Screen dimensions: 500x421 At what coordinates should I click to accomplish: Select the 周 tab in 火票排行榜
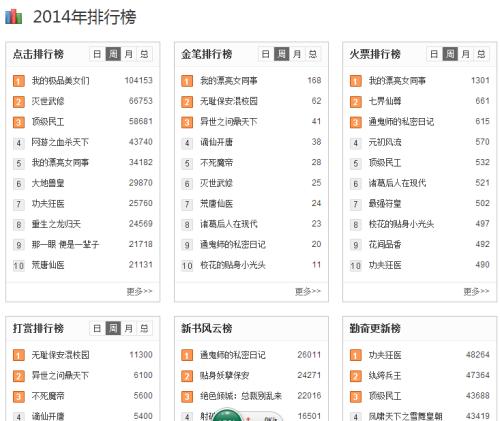(450, 54)
